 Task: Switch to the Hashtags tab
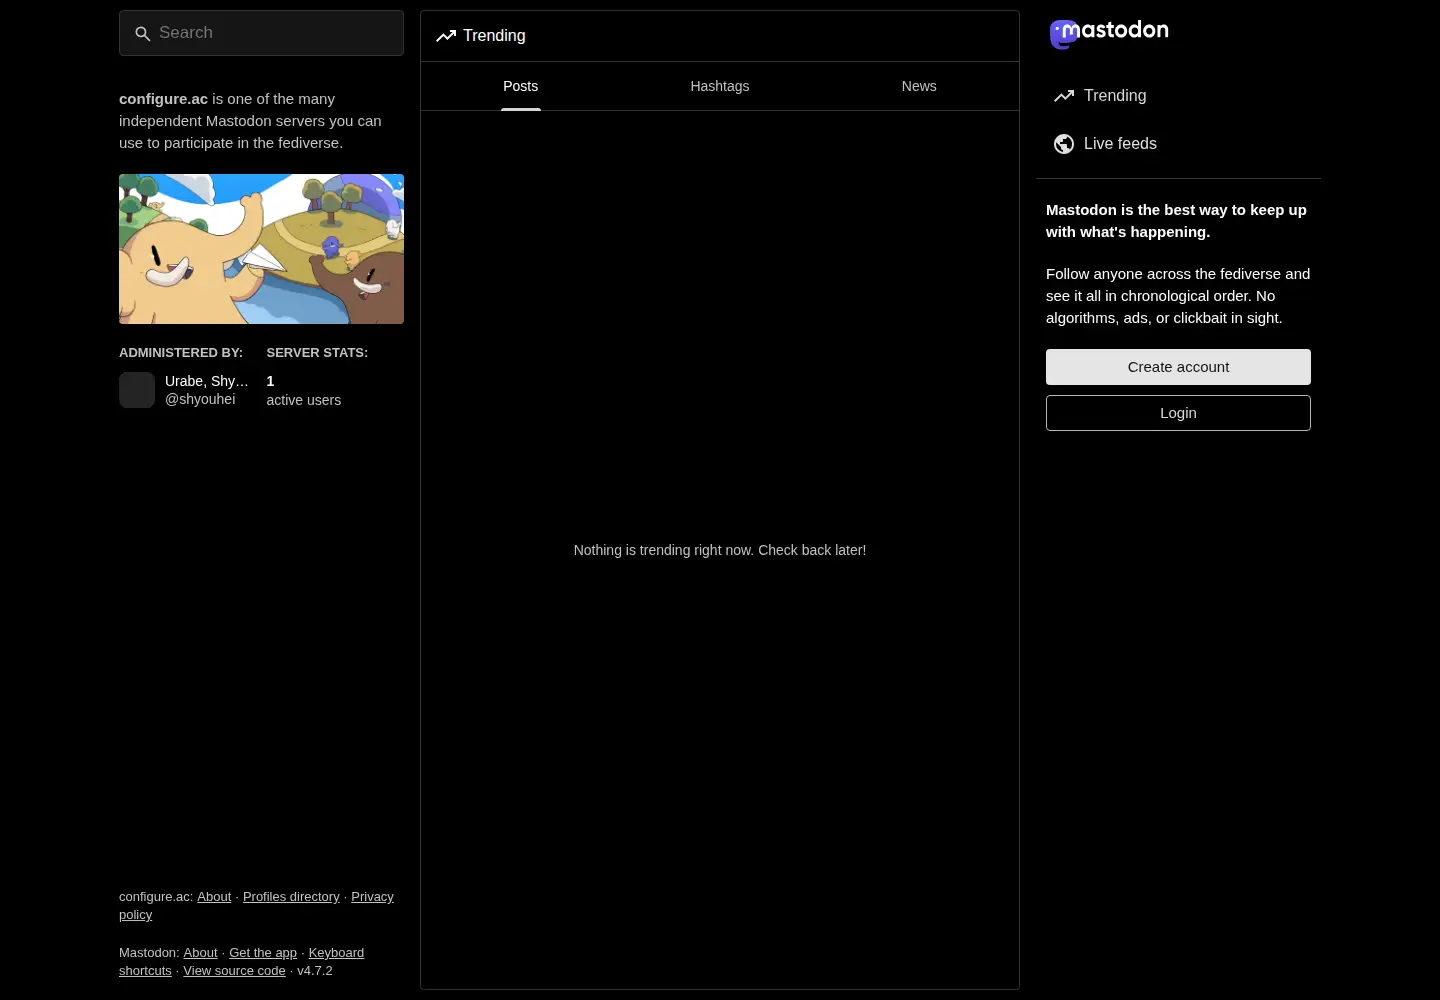(720, 86)
